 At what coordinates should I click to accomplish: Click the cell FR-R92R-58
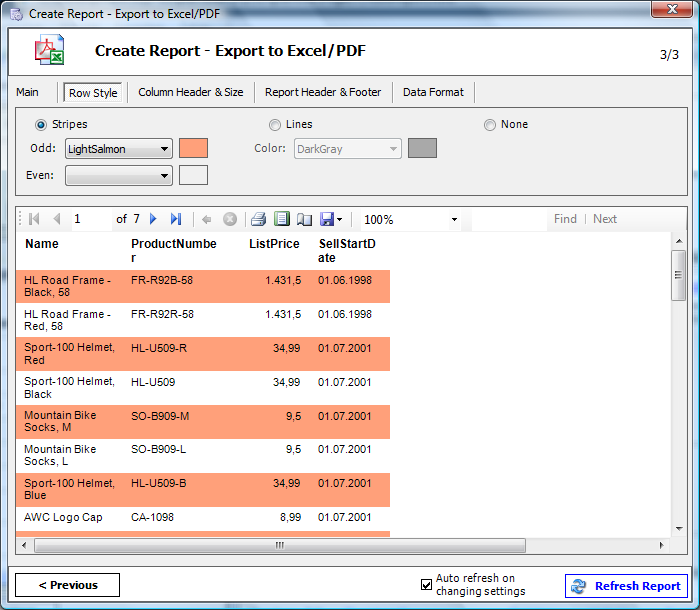coord(162,314)
